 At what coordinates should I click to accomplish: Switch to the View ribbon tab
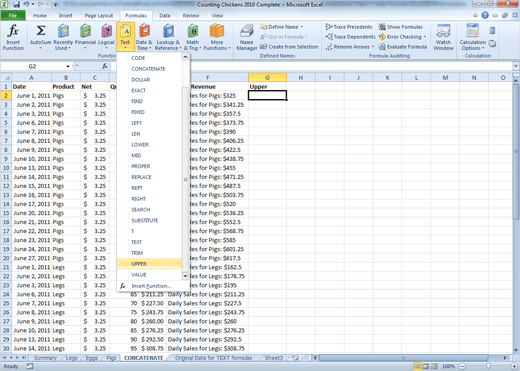tap(217, 15)
